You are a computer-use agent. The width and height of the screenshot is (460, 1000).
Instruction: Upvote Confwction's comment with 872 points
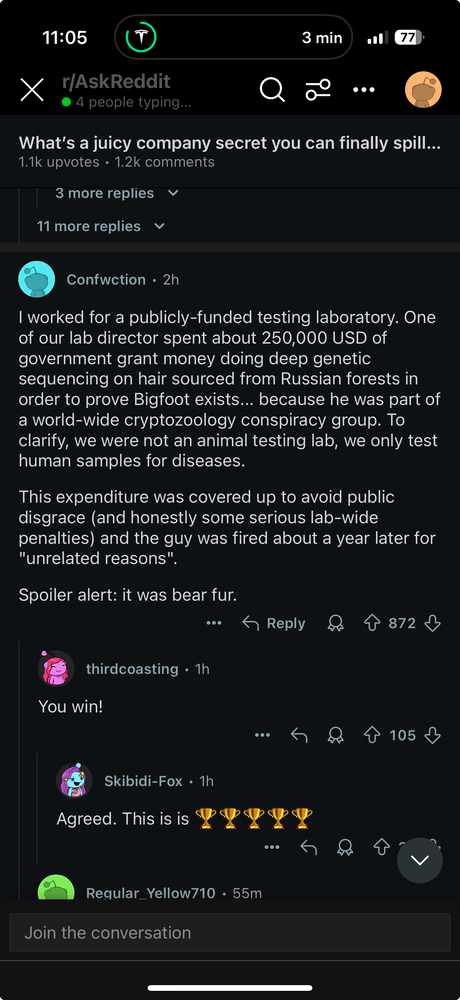[372, 623]
